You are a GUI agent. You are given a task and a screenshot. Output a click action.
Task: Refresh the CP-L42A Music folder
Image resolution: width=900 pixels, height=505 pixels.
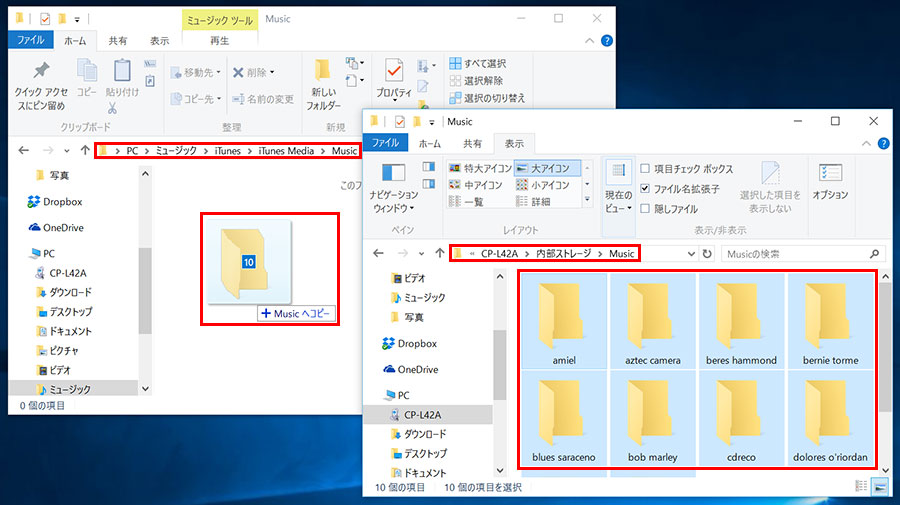(x=707, y=254)
